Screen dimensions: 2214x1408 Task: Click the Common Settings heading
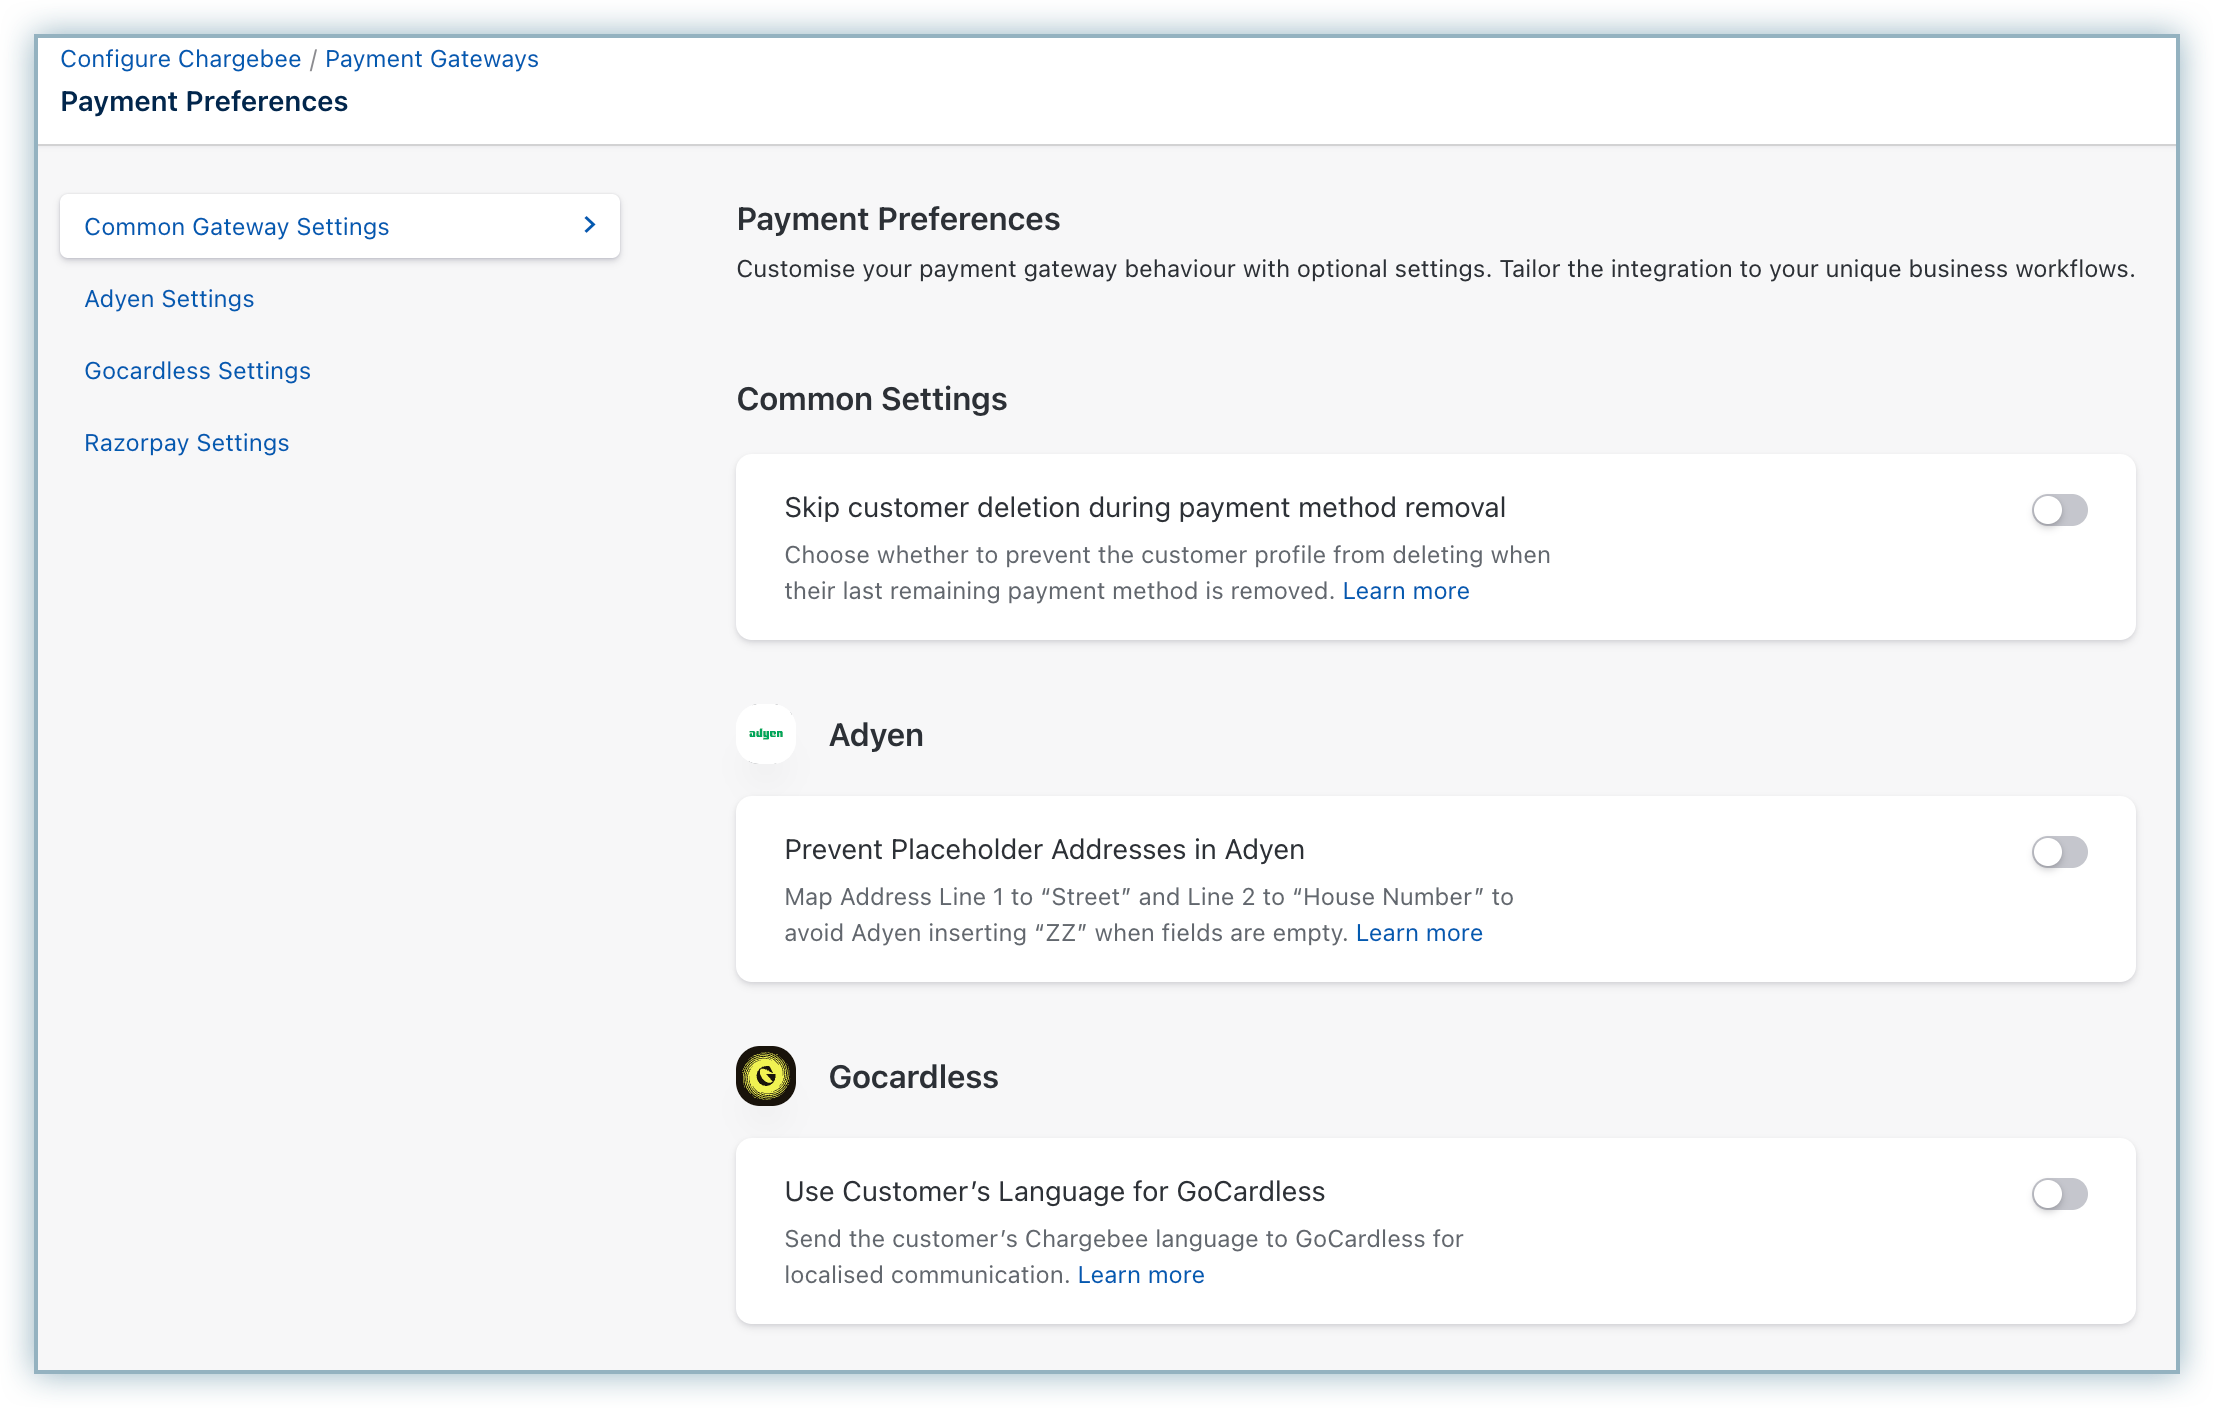[871, 399]
